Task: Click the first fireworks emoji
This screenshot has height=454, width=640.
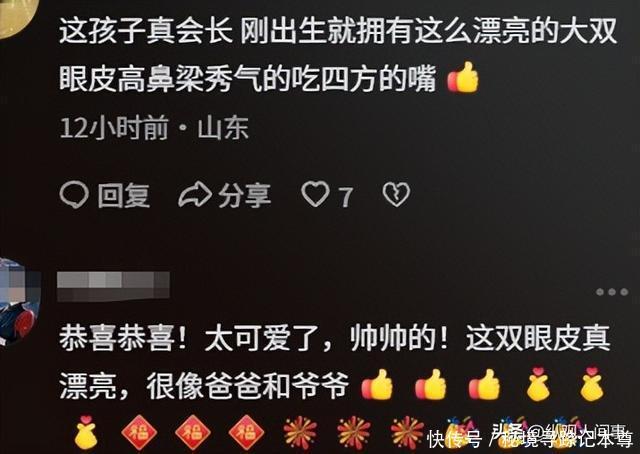Action: pos(300,433)
